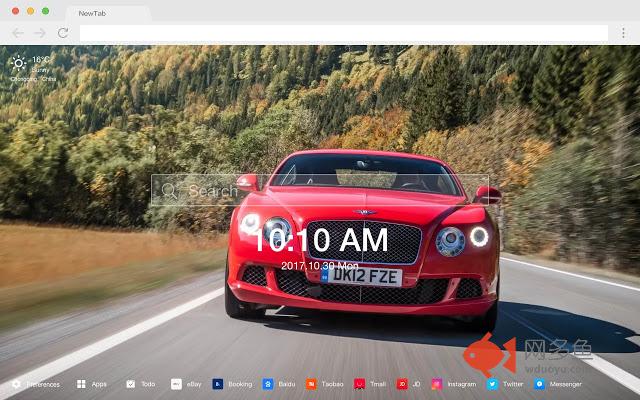
Task: Open Preferences gear icon in the bottom bar
Action: (16, 384)
